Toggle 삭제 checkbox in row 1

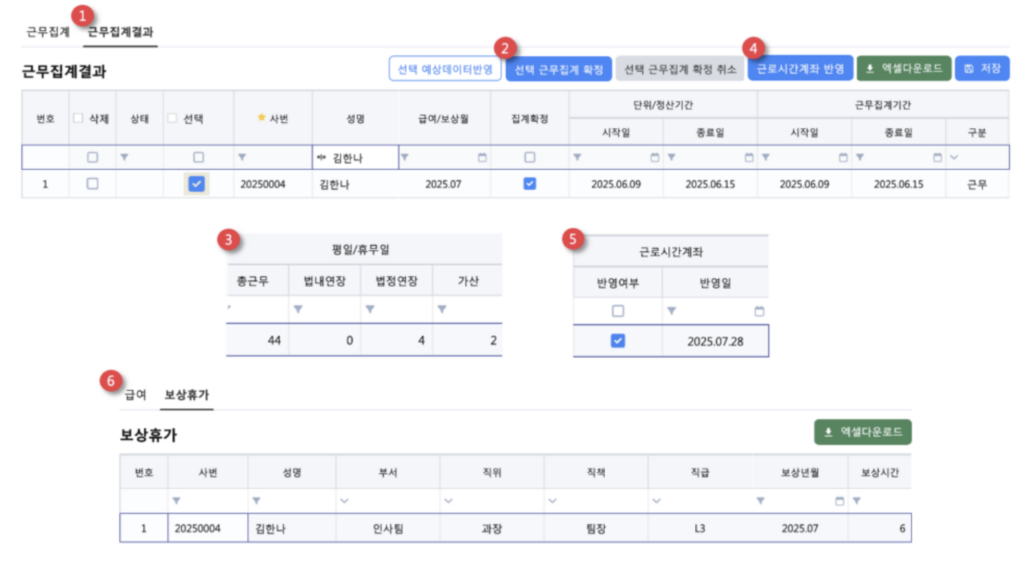(x=93, y=184)
